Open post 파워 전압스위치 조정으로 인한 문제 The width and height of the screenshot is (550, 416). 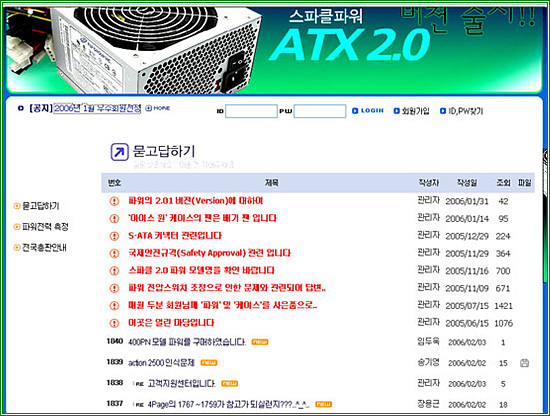click(x=227, y=288)
